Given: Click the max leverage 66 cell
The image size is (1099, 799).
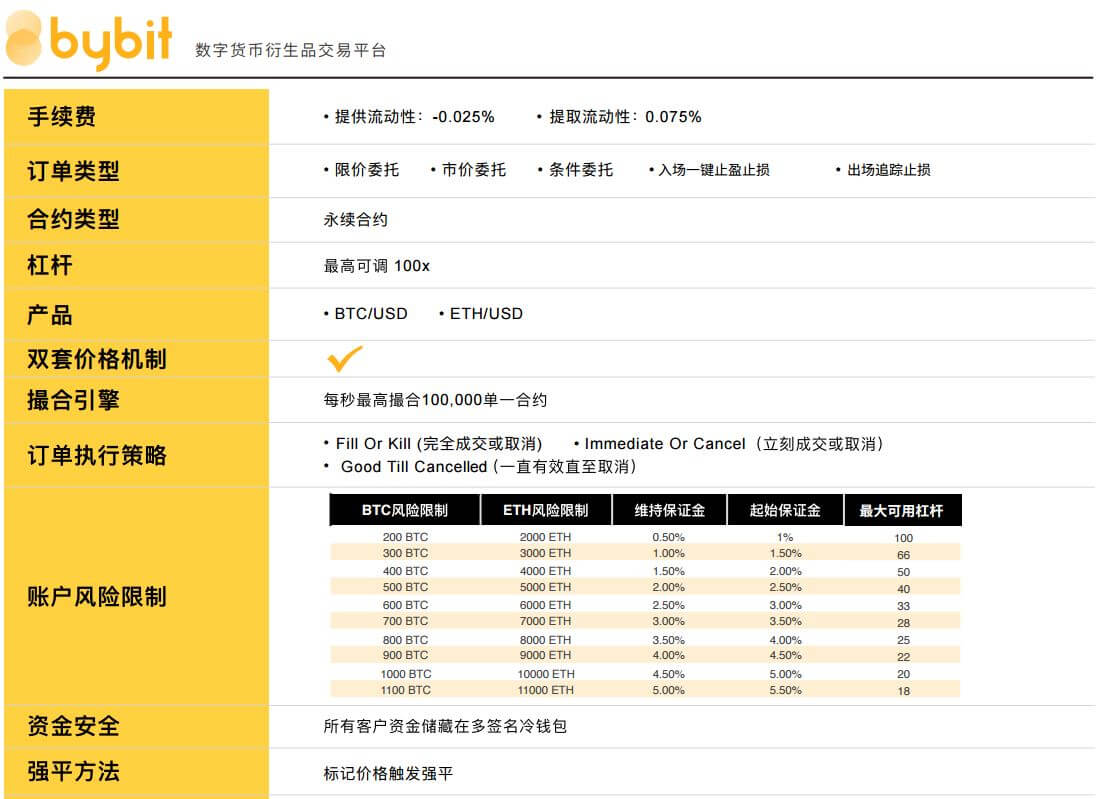Looking at the screenshot, I should (x=903, y=554).
